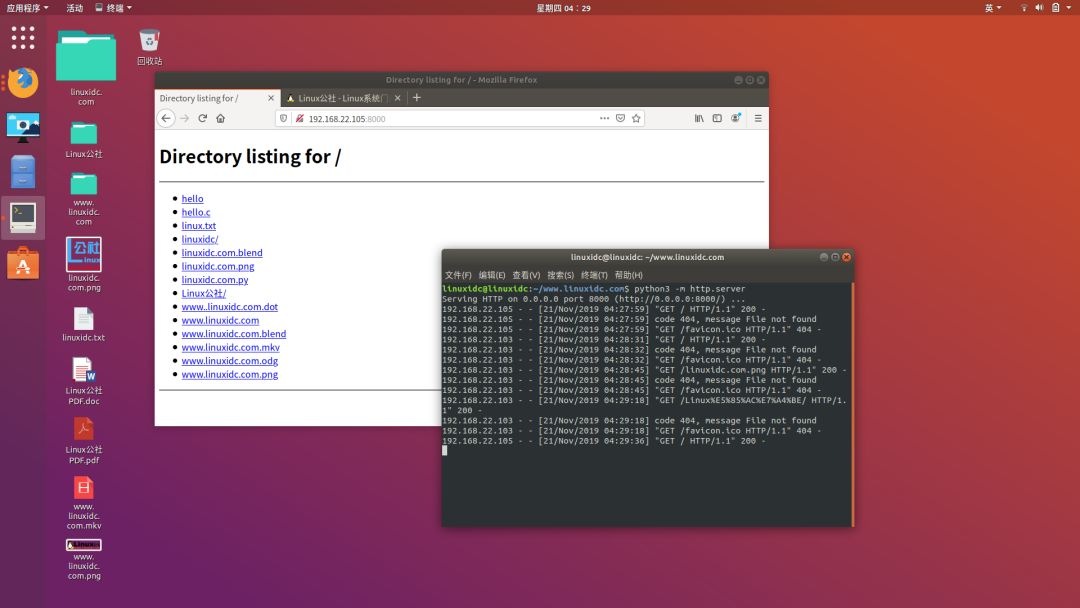Open terminal 查看(V) menu
This screenshot has width=1080, height=608.
[x=526, y=275]
